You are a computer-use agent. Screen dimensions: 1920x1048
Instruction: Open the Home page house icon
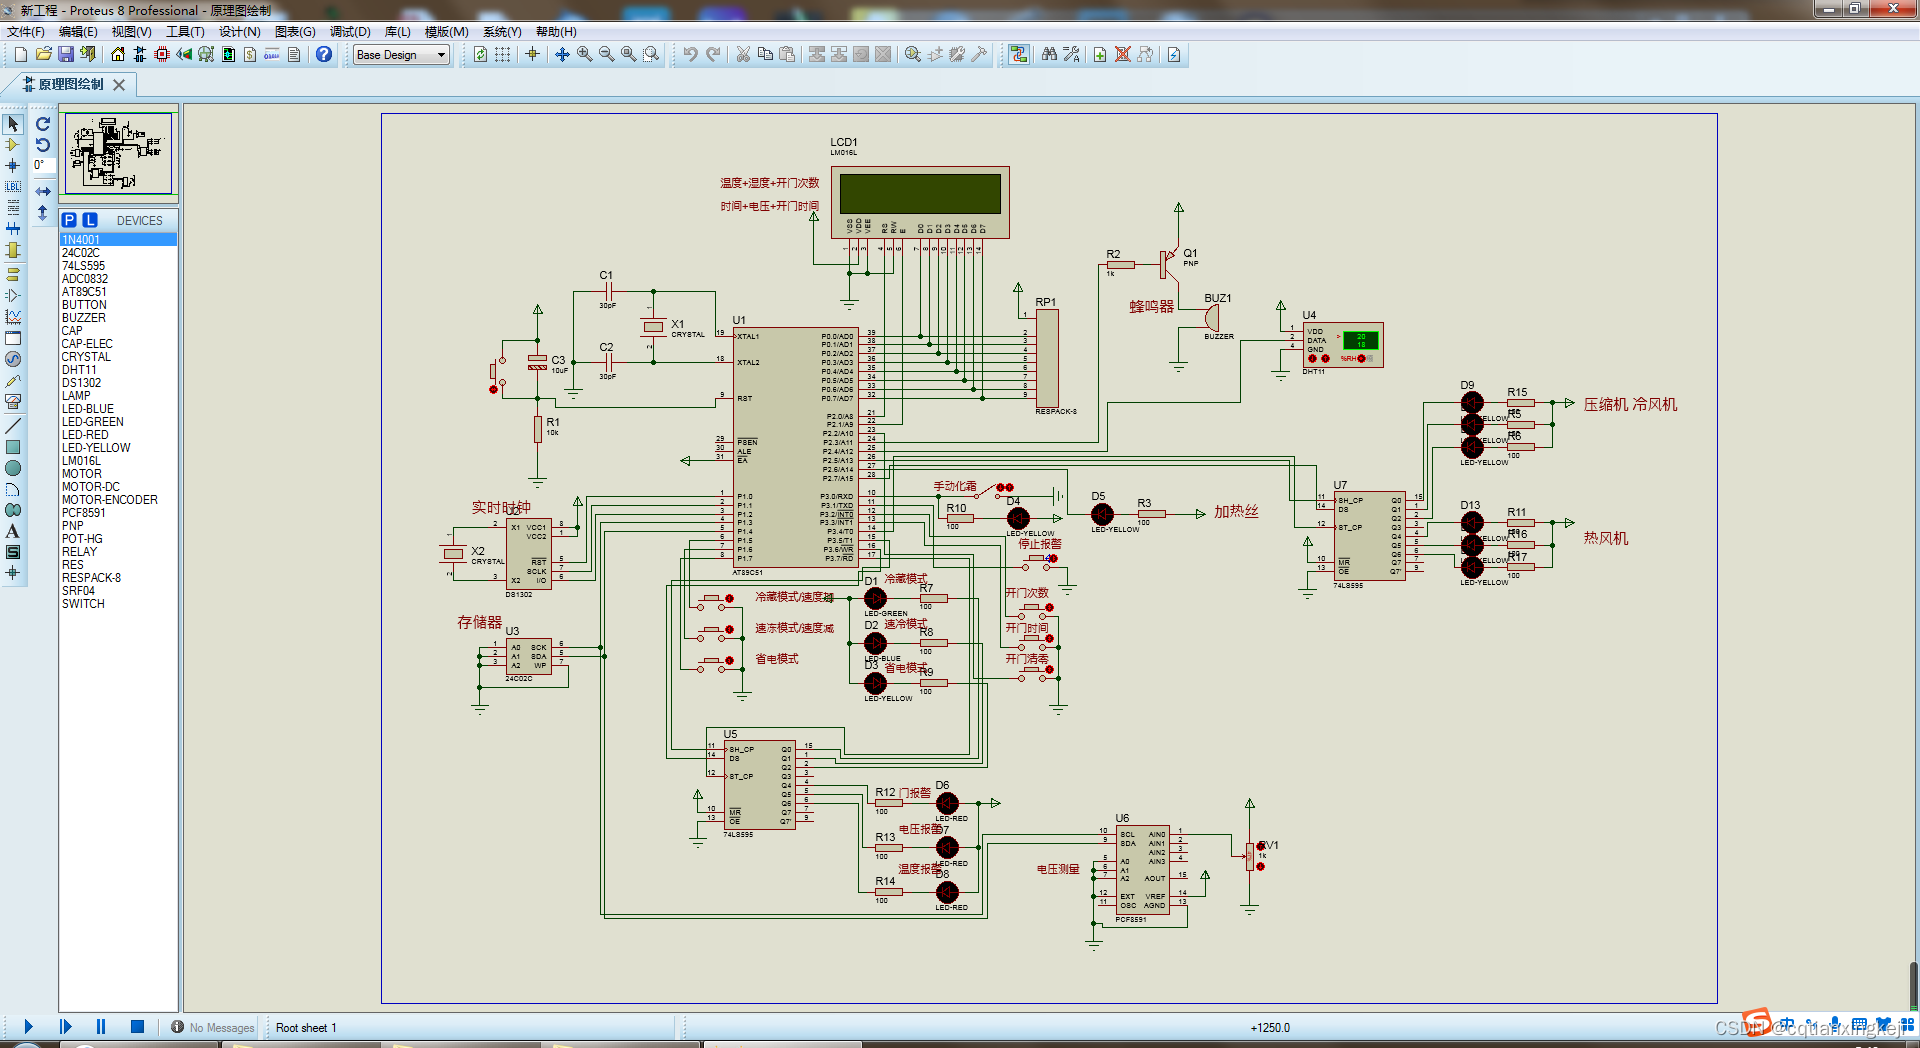[118, 54]
